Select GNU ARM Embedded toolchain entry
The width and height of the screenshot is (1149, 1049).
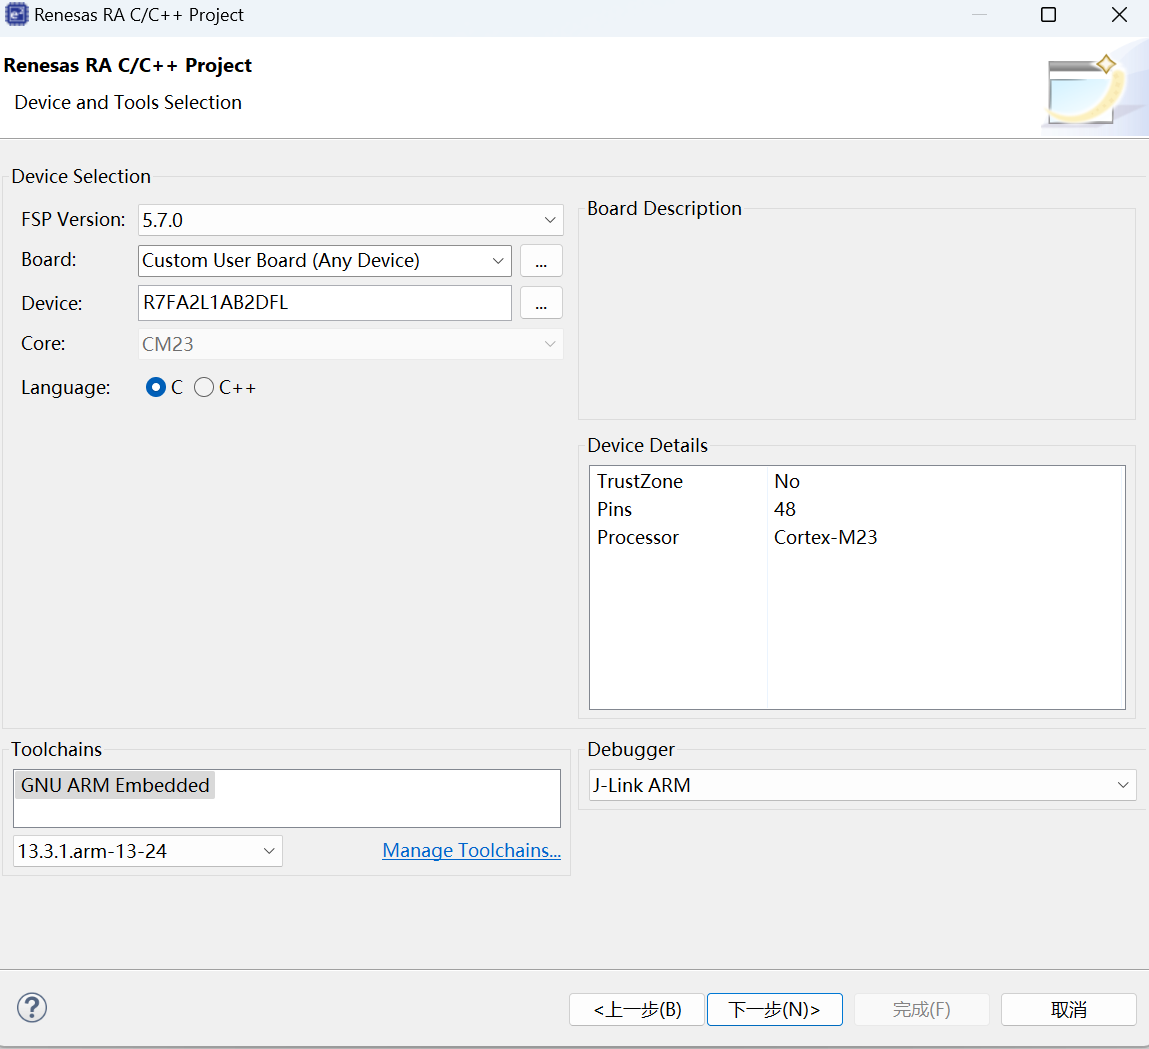[115, 785]
